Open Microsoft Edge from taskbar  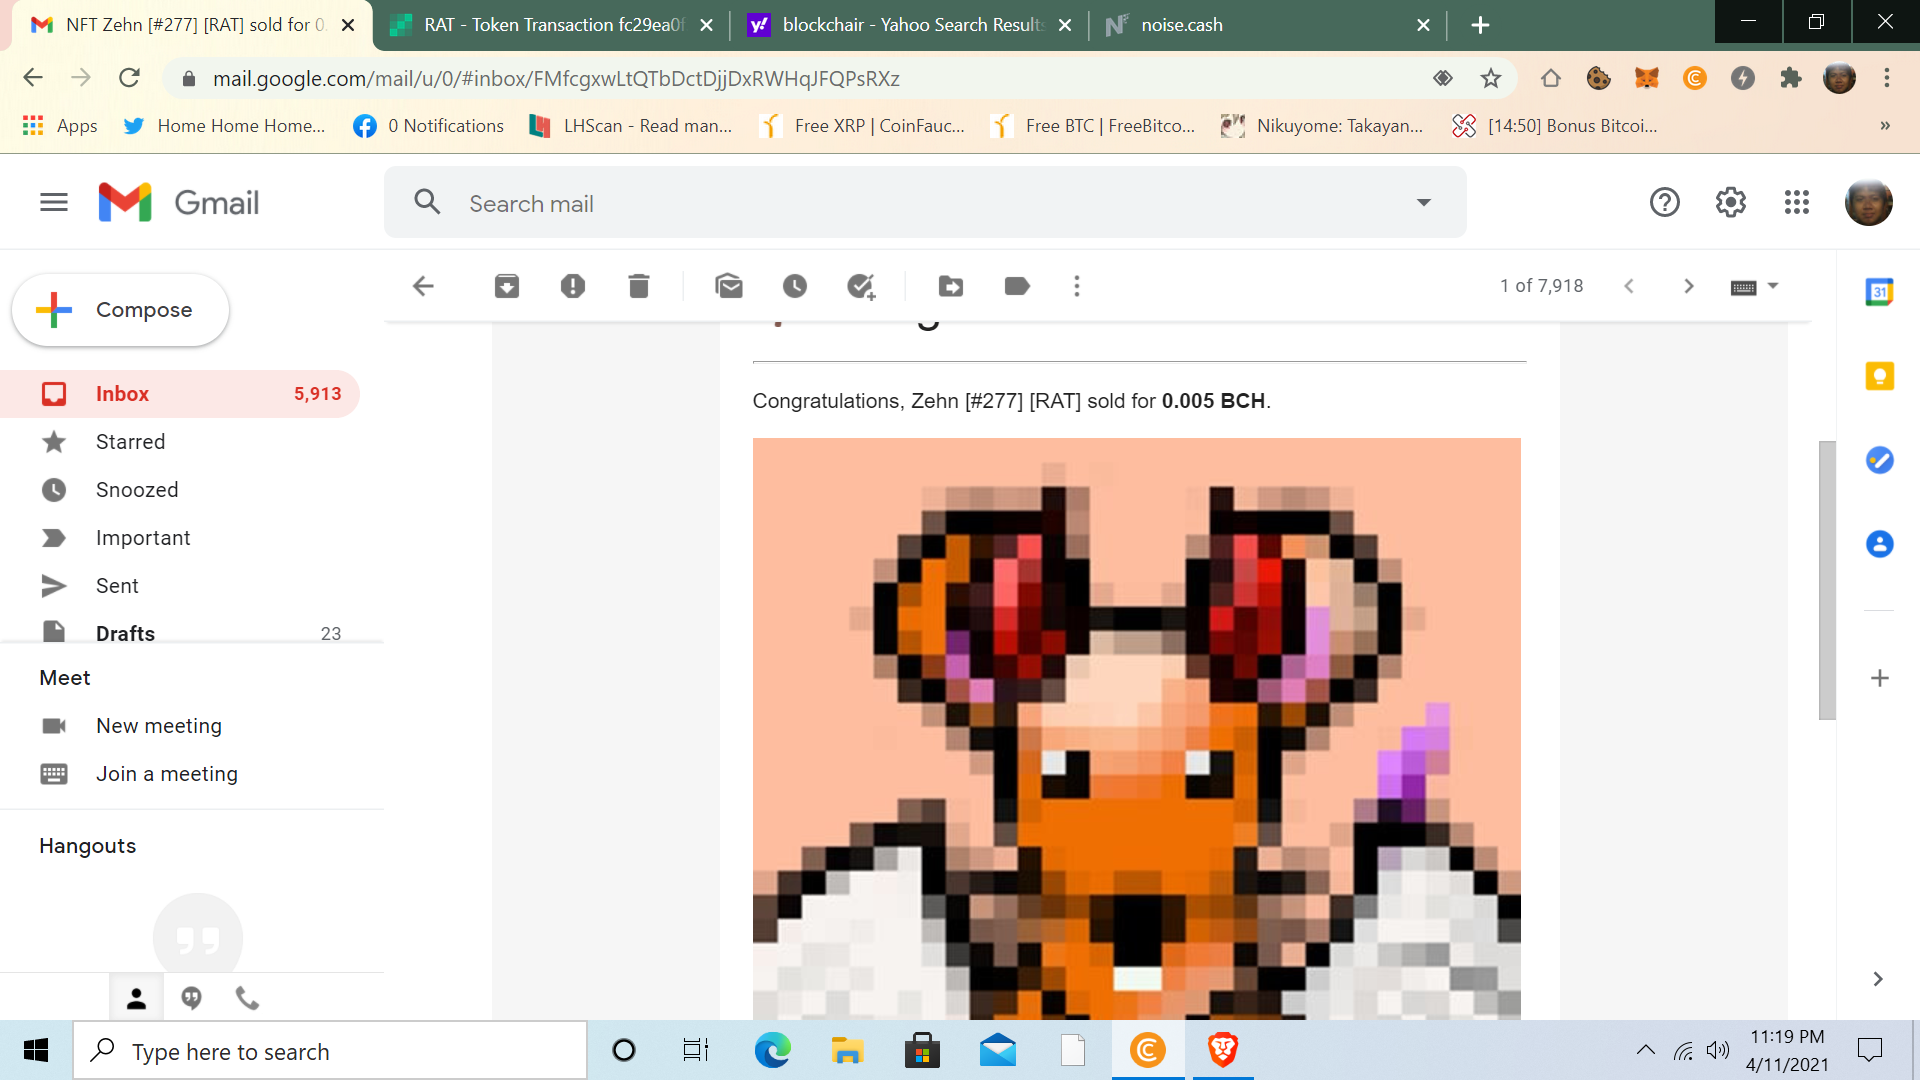(772, 1050)
